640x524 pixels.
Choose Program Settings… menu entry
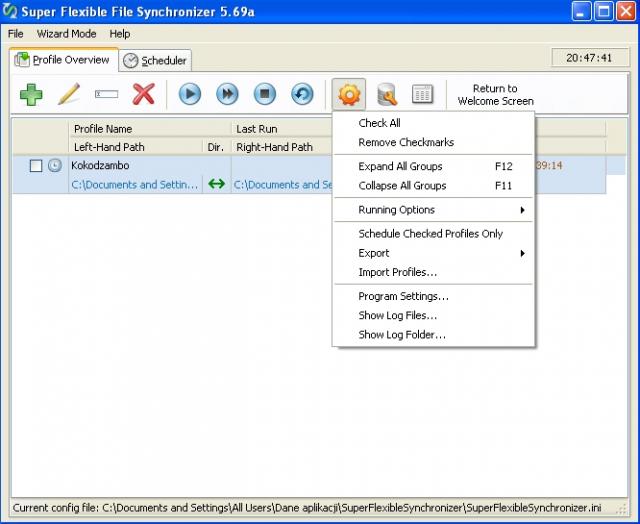[403, 296]
